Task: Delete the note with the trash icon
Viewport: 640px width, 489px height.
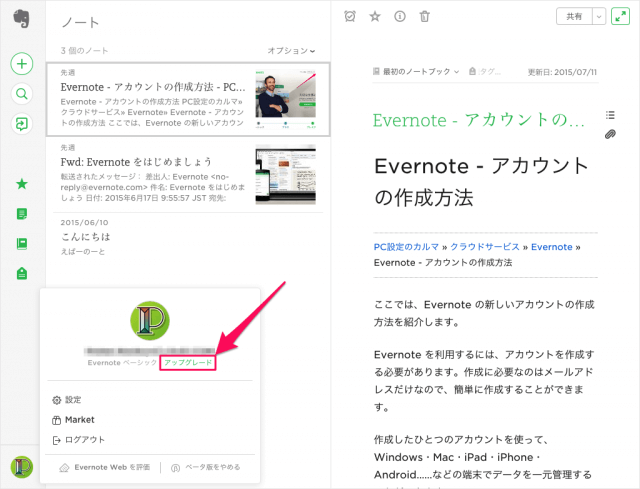Action: click(x=425, y=16)
